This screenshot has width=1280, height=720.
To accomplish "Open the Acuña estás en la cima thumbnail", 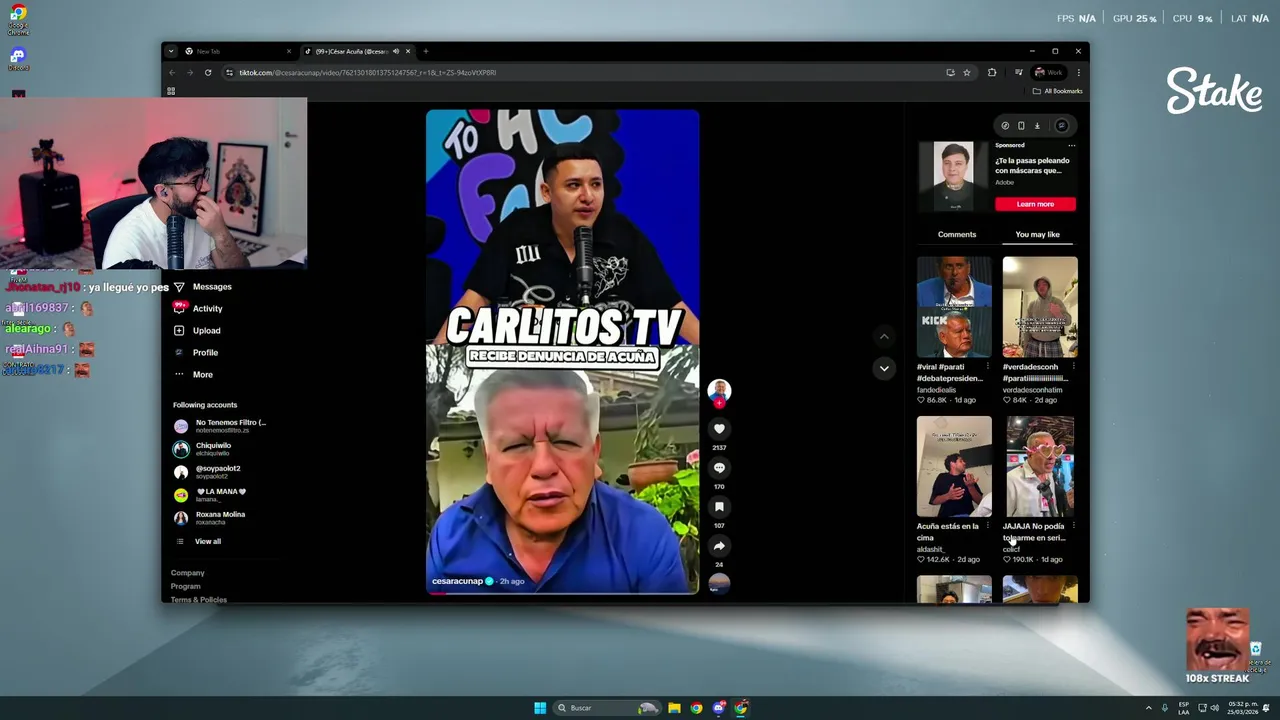I will 954,466.
